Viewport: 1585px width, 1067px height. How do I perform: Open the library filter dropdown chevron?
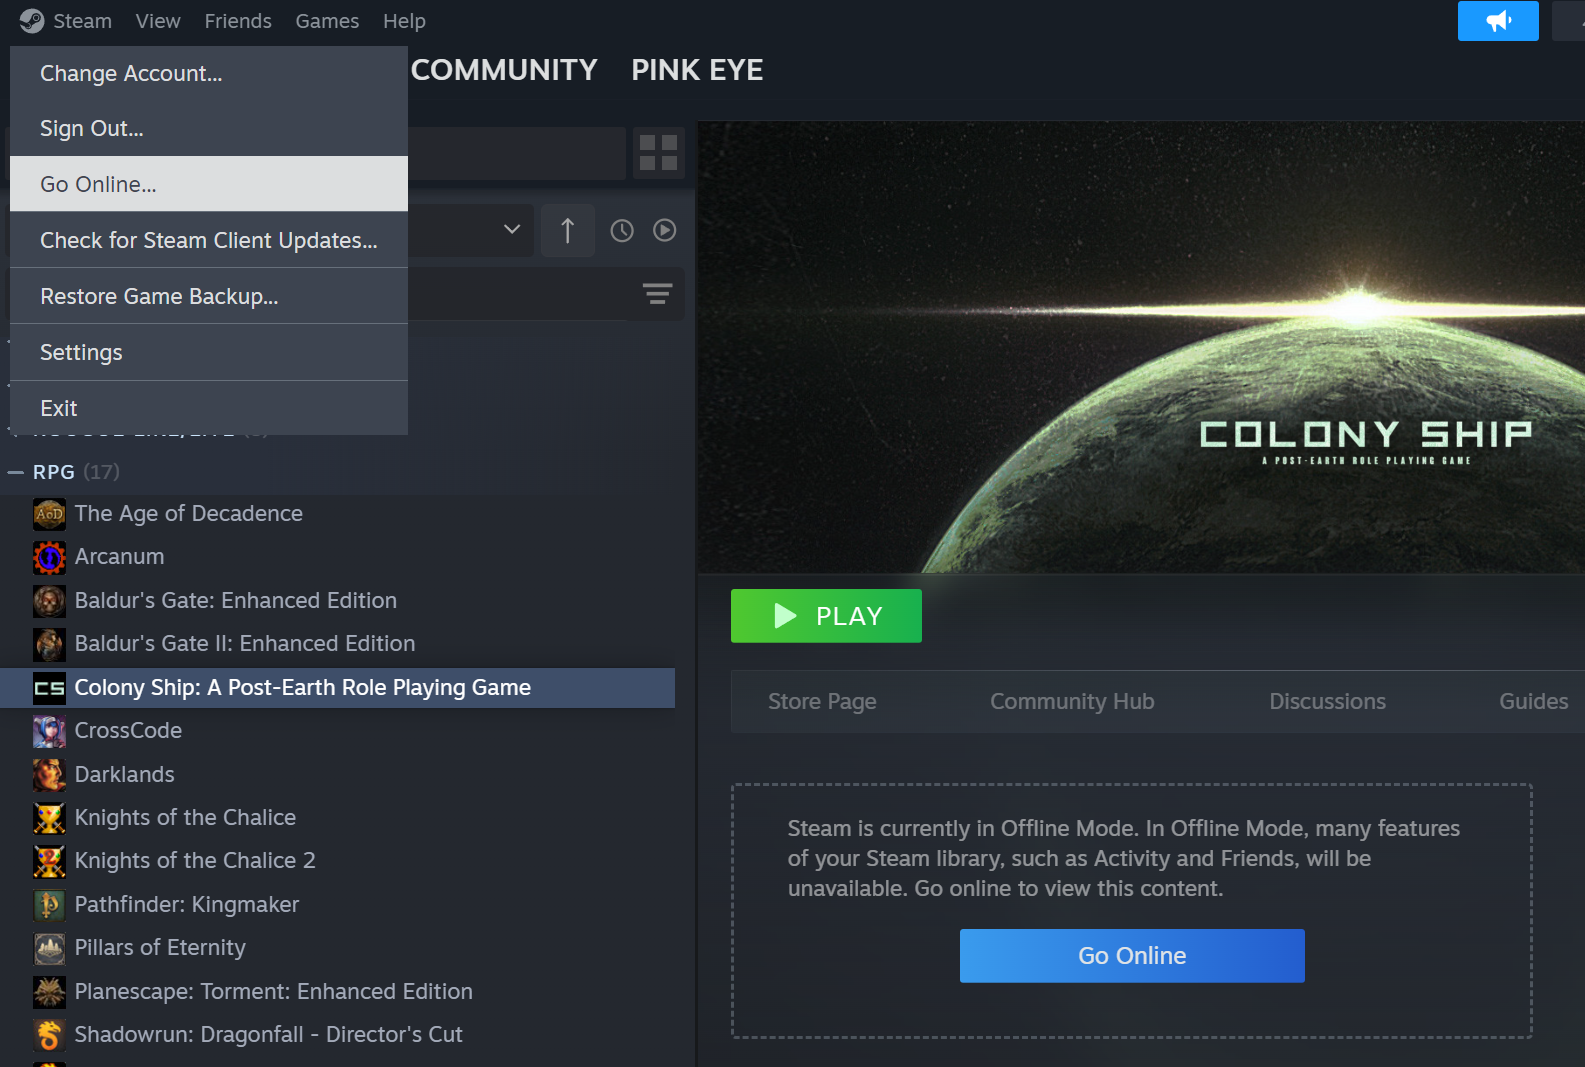click(511, 230)
